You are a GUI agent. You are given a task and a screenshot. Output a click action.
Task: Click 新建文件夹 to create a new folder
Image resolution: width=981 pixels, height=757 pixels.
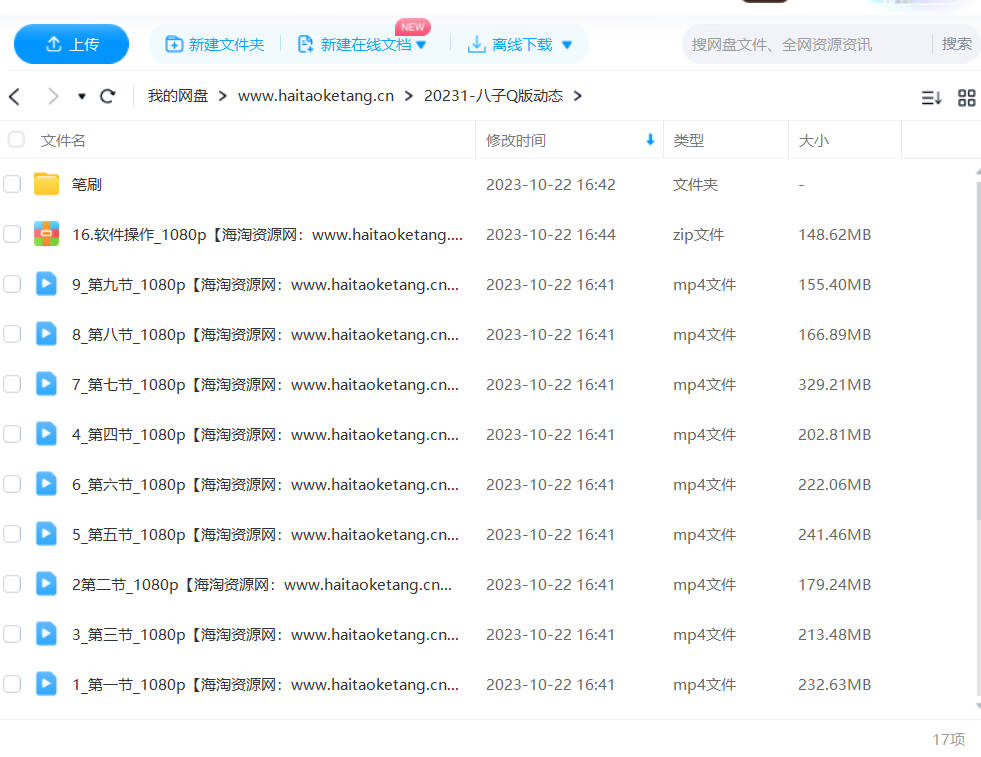[x=215, y=44]
